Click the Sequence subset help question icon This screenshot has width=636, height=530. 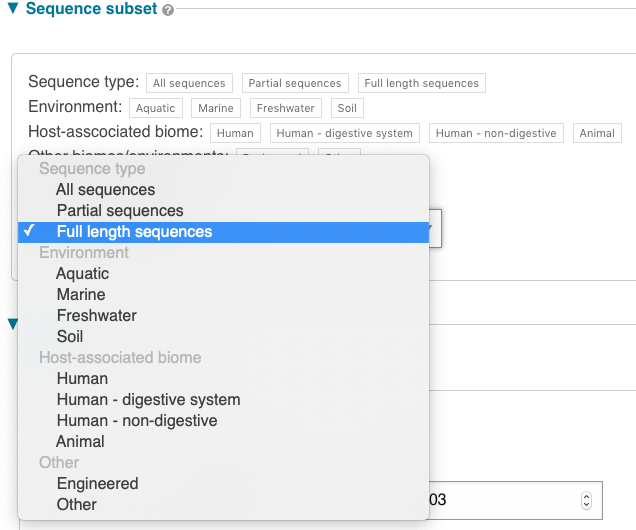(x=168, y=10)
